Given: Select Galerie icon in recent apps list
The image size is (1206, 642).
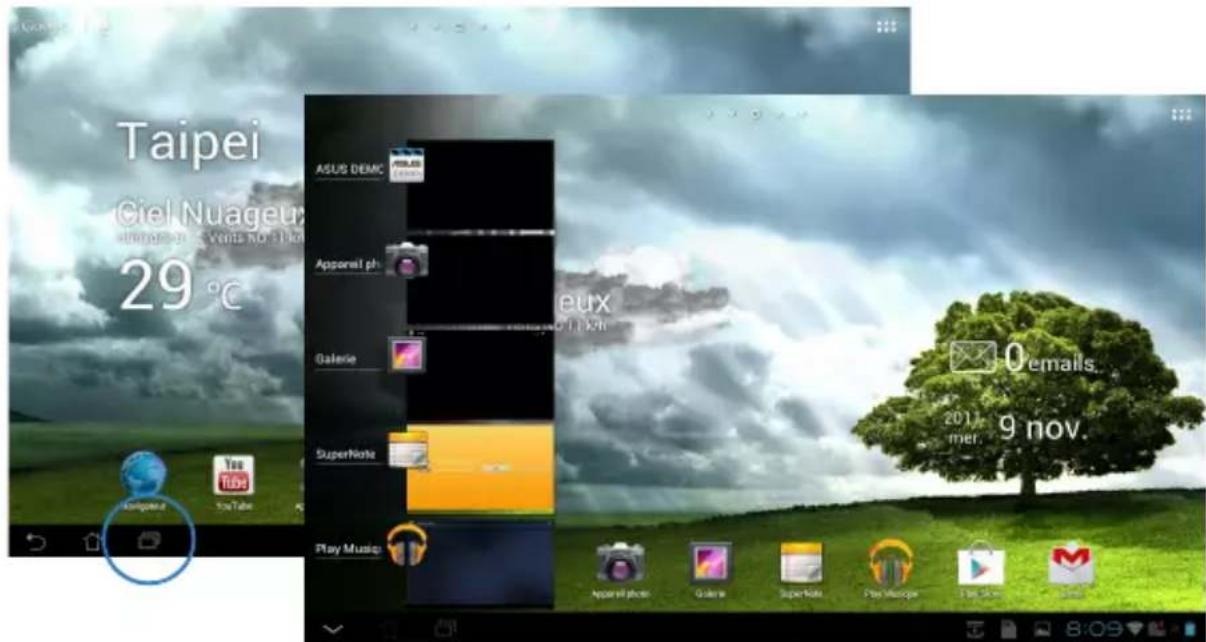Looking at the screenshot, I should coord(407,354).
